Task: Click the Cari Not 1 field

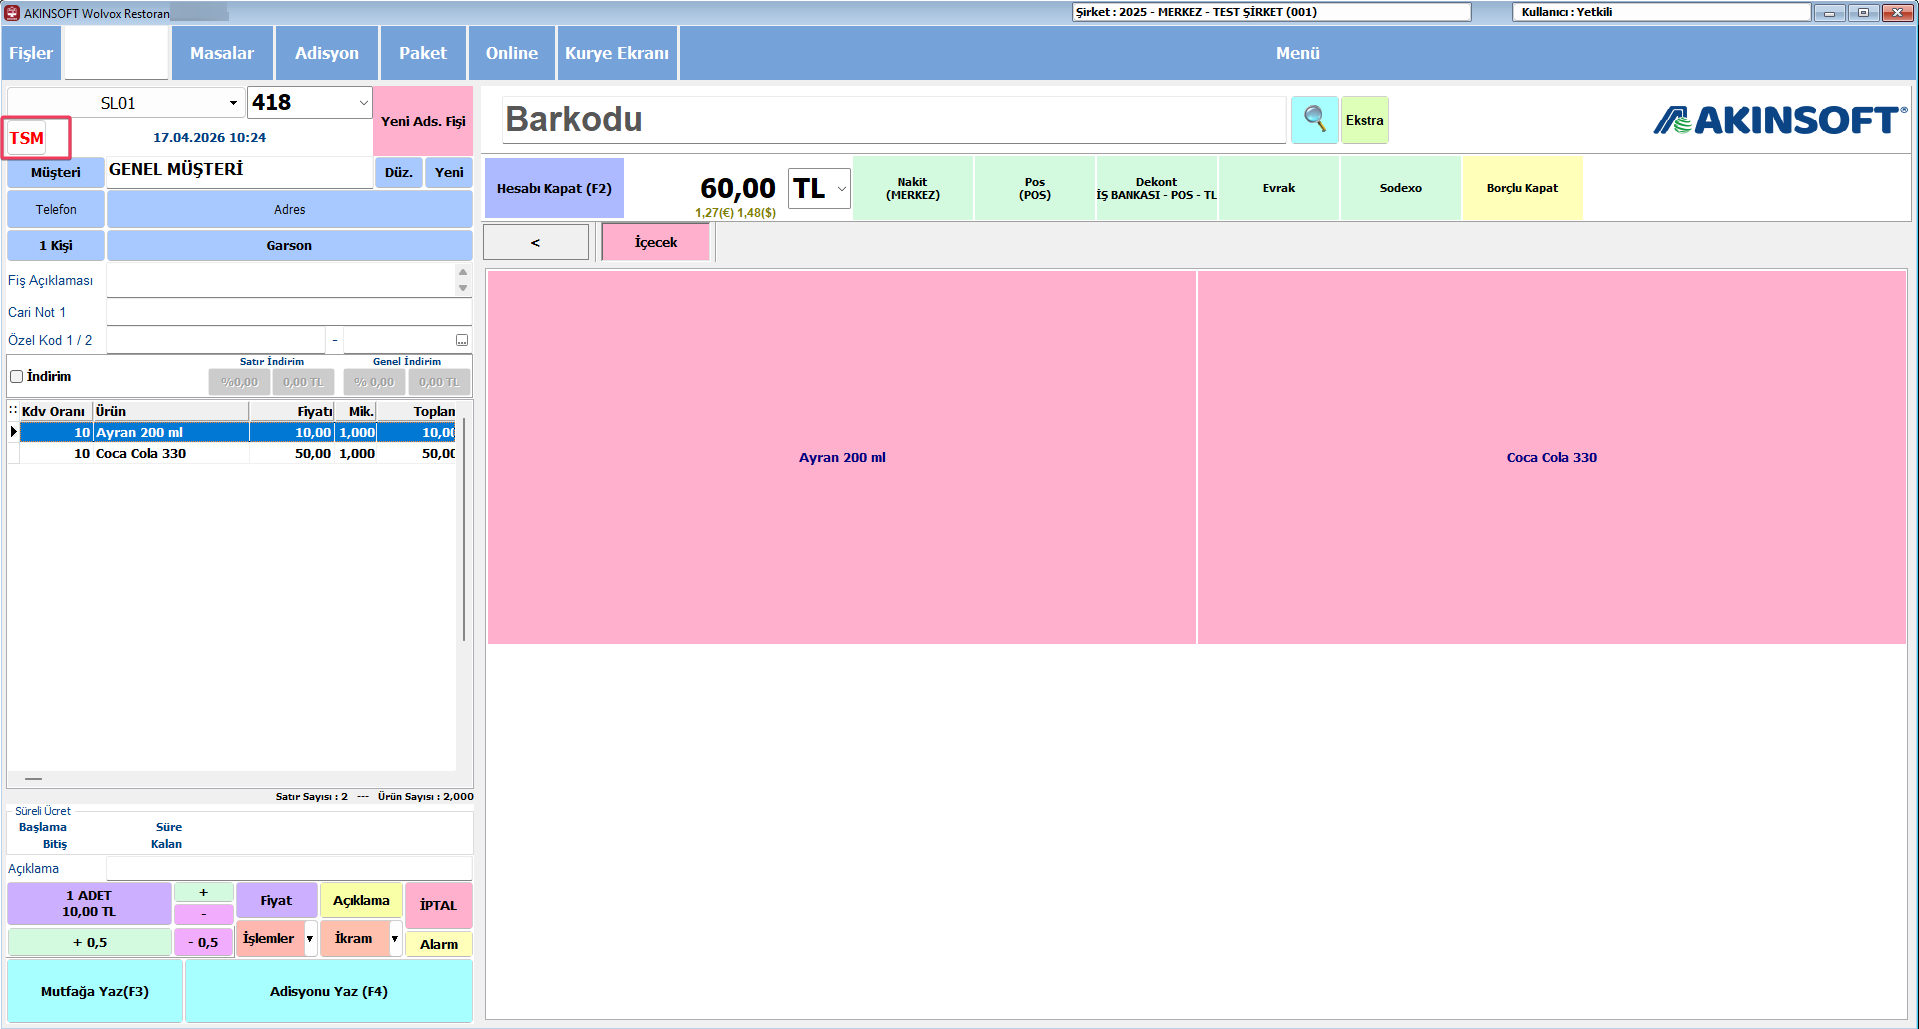Action: [289, 313]
